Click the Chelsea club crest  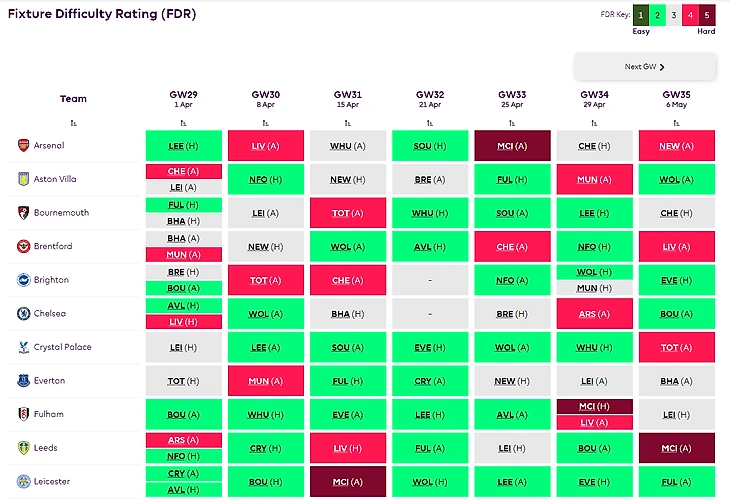point(24,314)
